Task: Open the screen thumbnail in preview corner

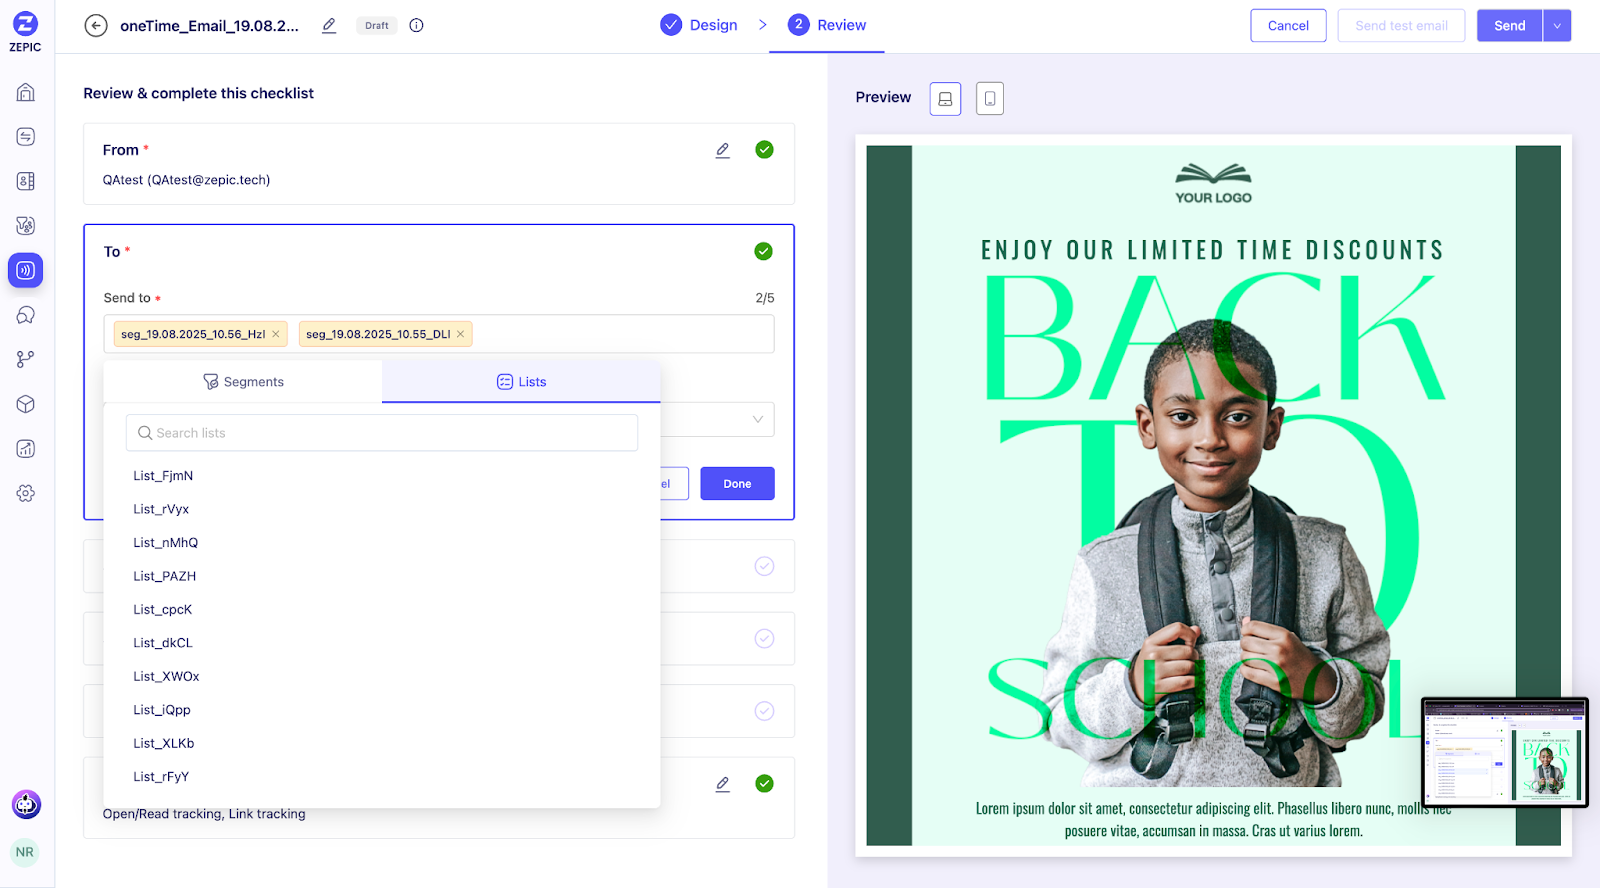Action: pos(1505,752)
